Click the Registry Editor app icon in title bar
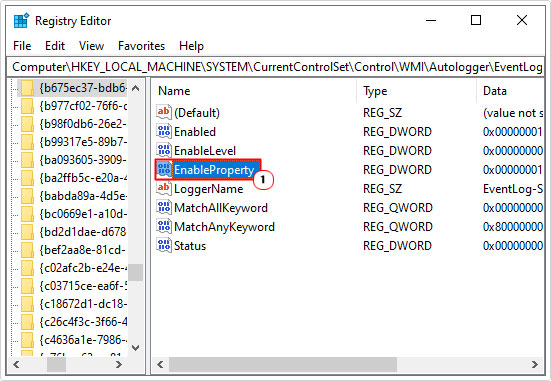The width and height of the screenshot is (551, 381). coord(21,21)
